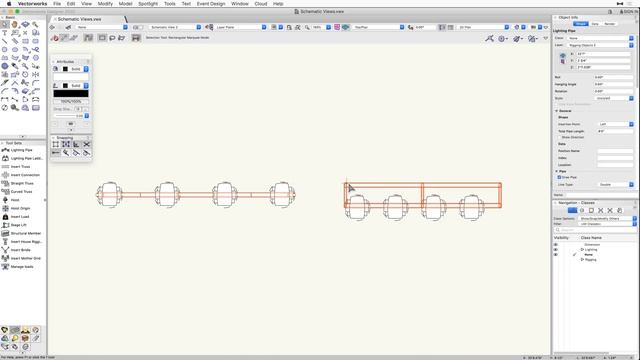Select the Line tool in Basic palette
The height and width of the screenshot is (360, 640).
5,41
